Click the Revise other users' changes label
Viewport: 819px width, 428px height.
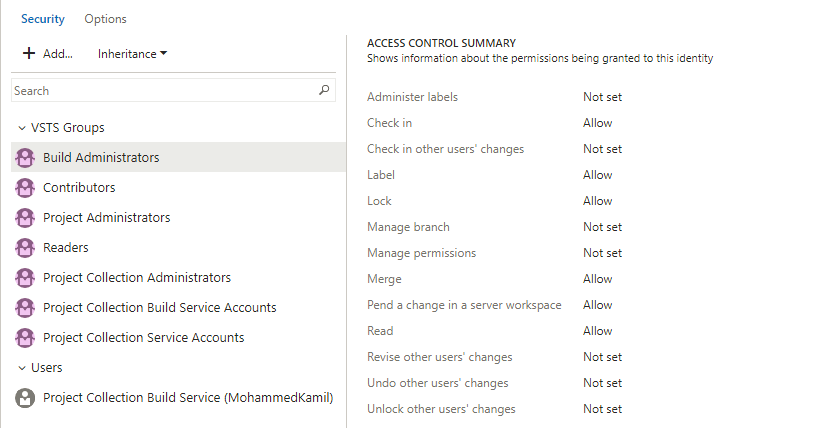point(440,357)
